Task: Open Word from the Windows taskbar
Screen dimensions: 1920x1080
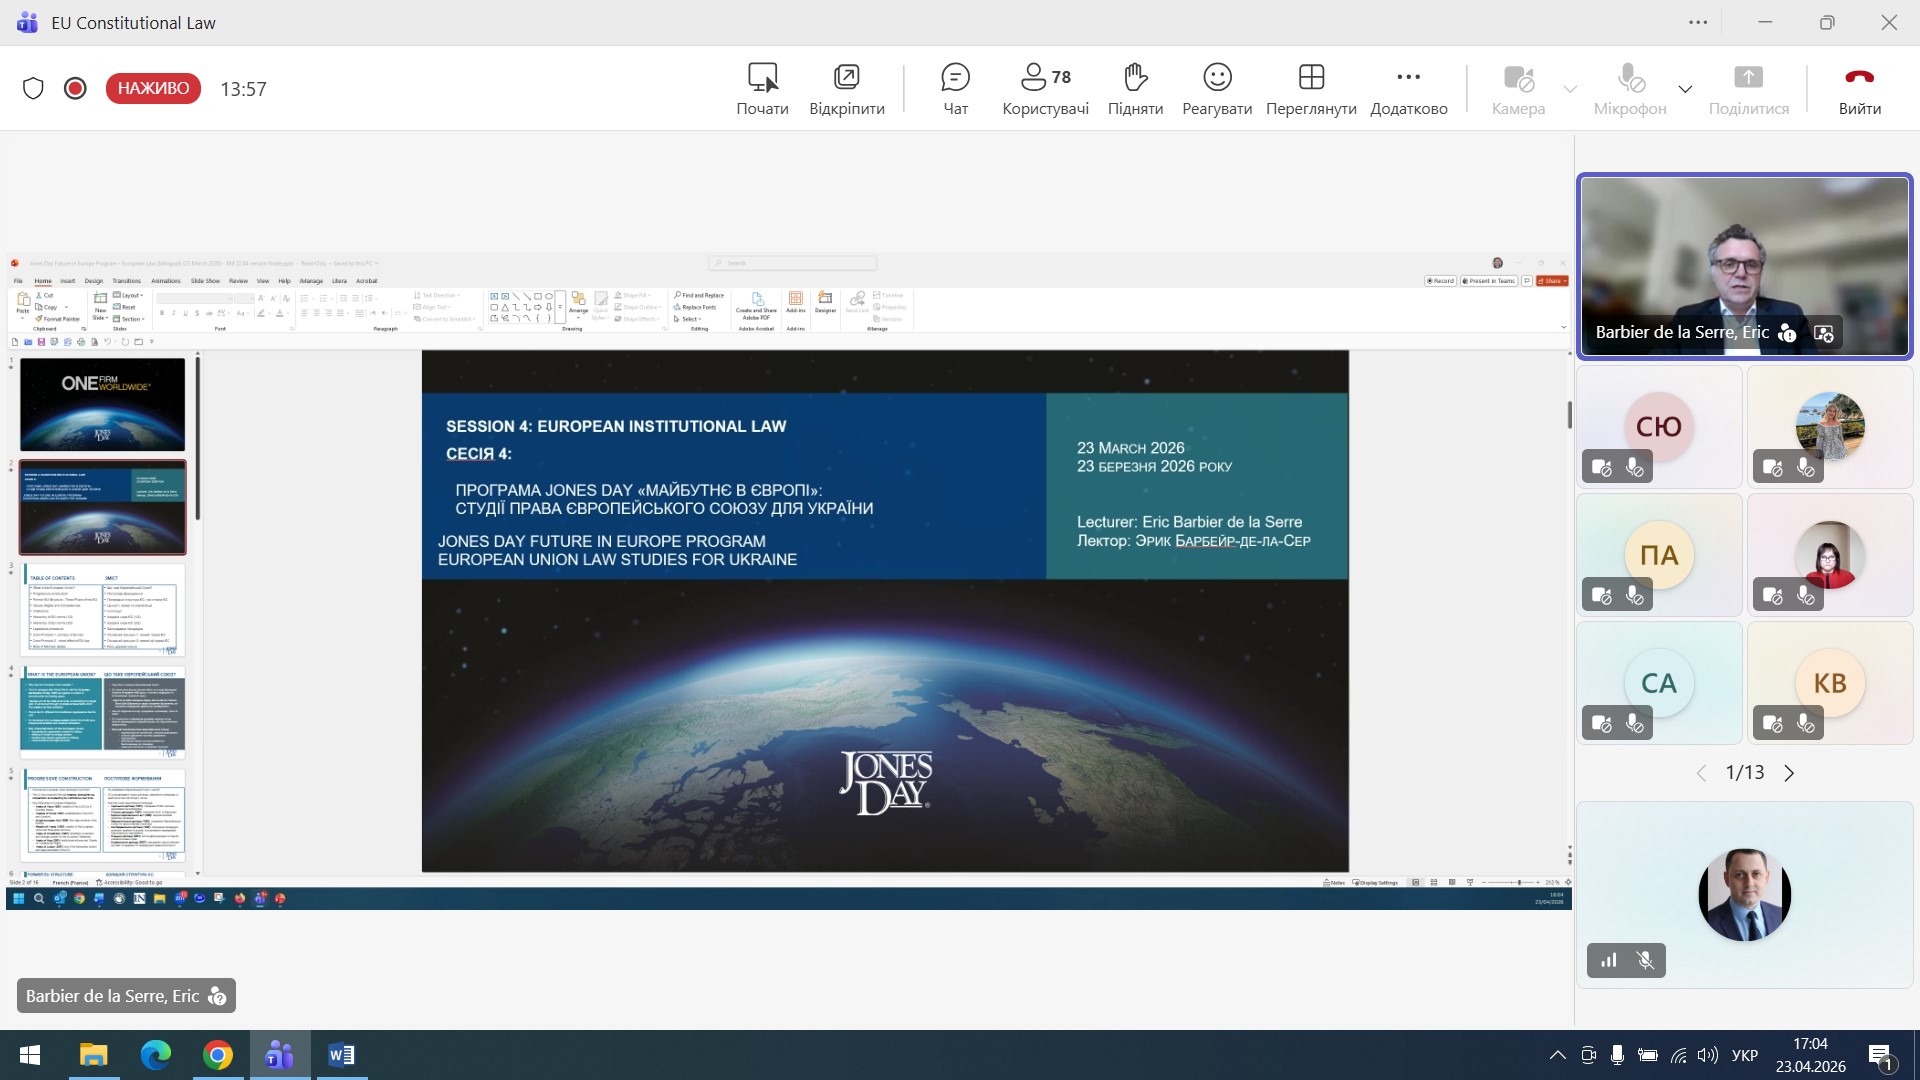Action: point(341,1055)
